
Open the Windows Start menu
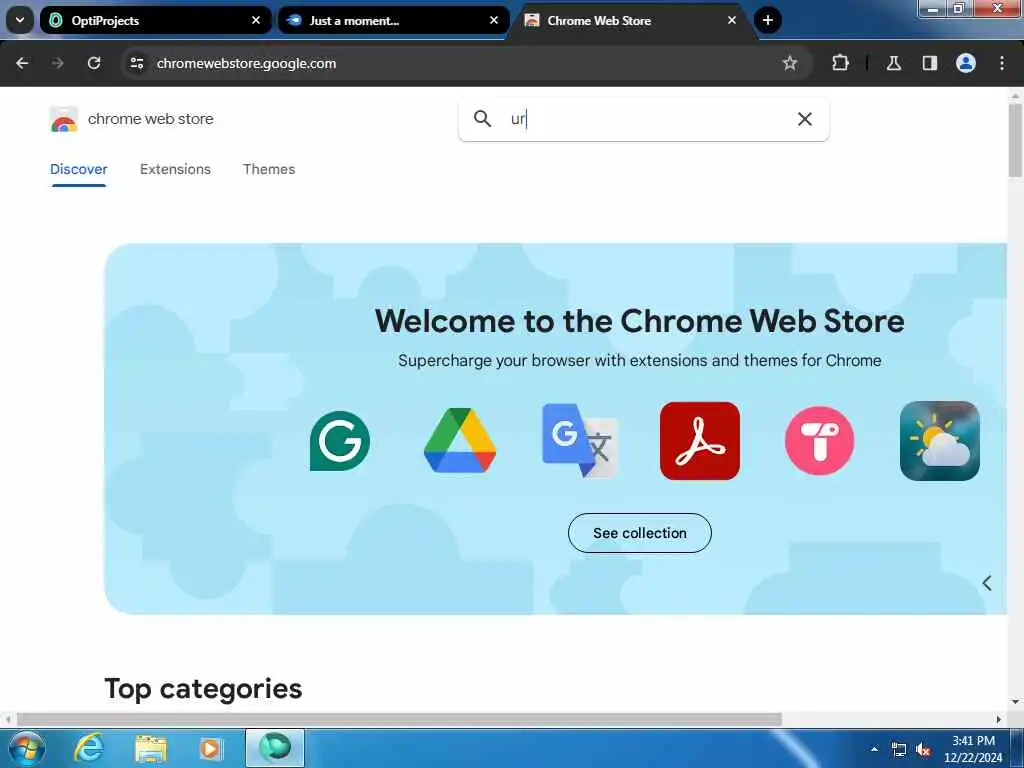27,748
